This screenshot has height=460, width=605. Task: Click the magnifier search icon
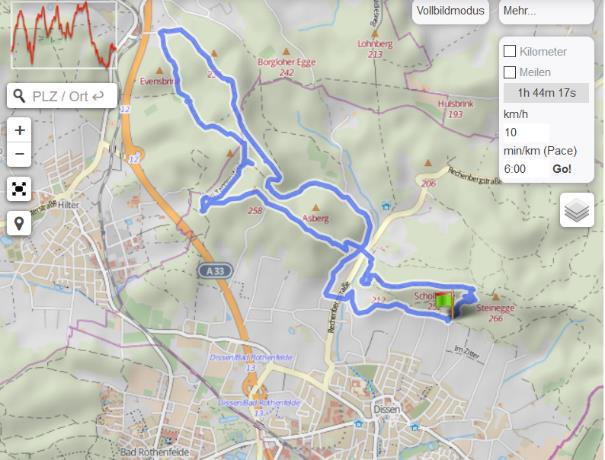click(19, 96)
